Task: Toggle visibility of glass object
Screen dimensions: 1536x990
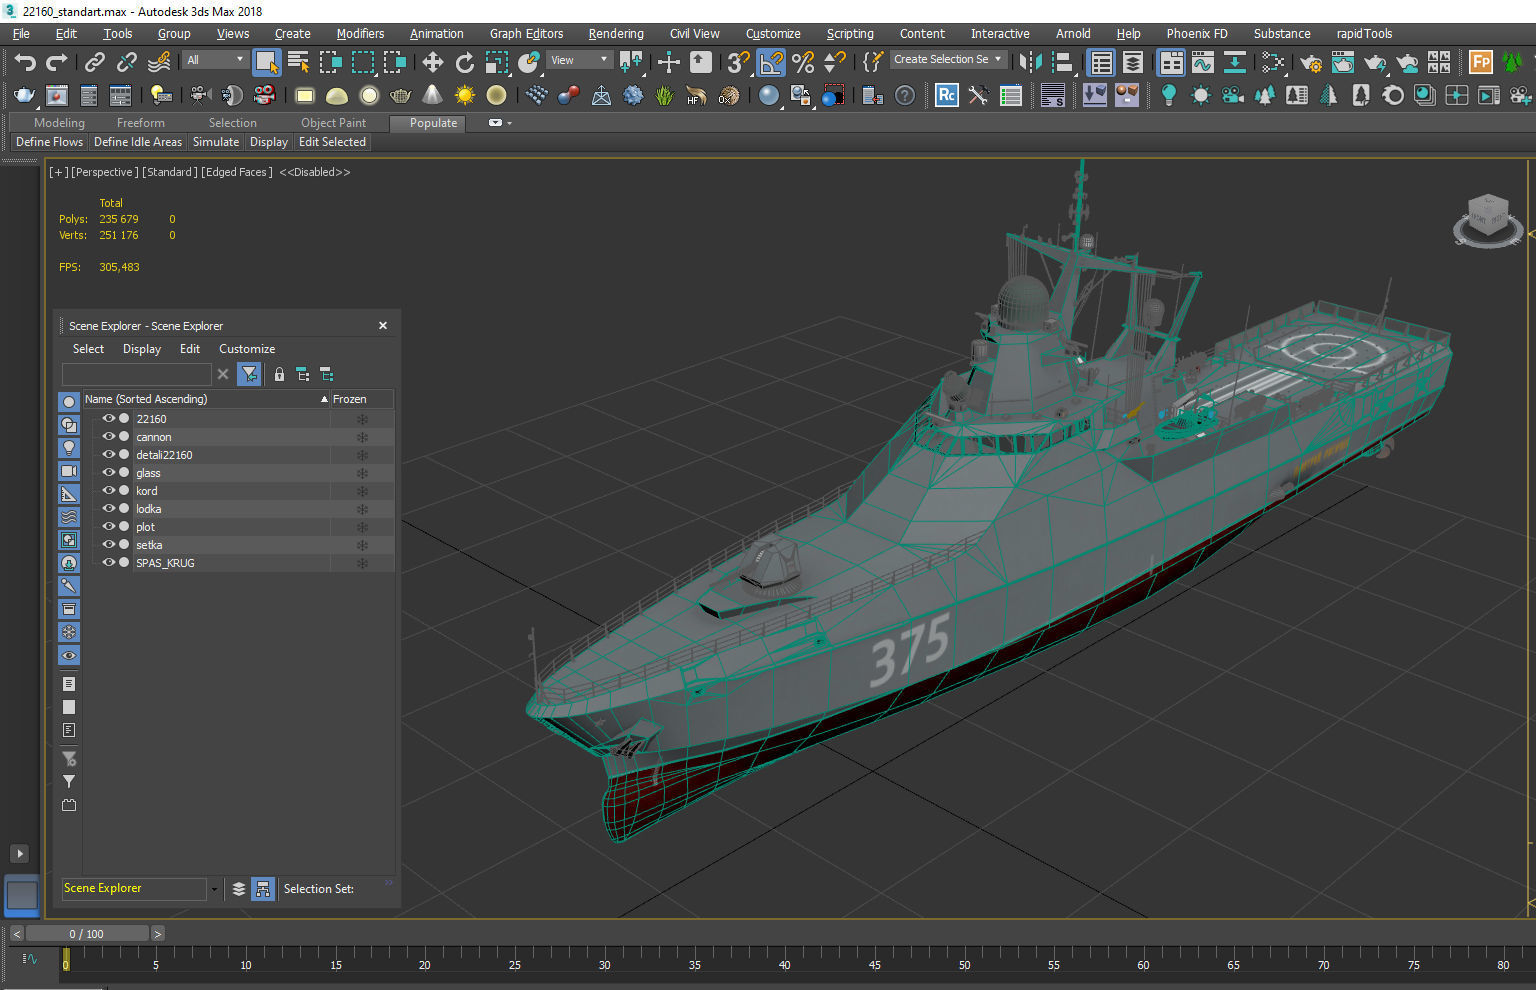Action: [109, 473]
